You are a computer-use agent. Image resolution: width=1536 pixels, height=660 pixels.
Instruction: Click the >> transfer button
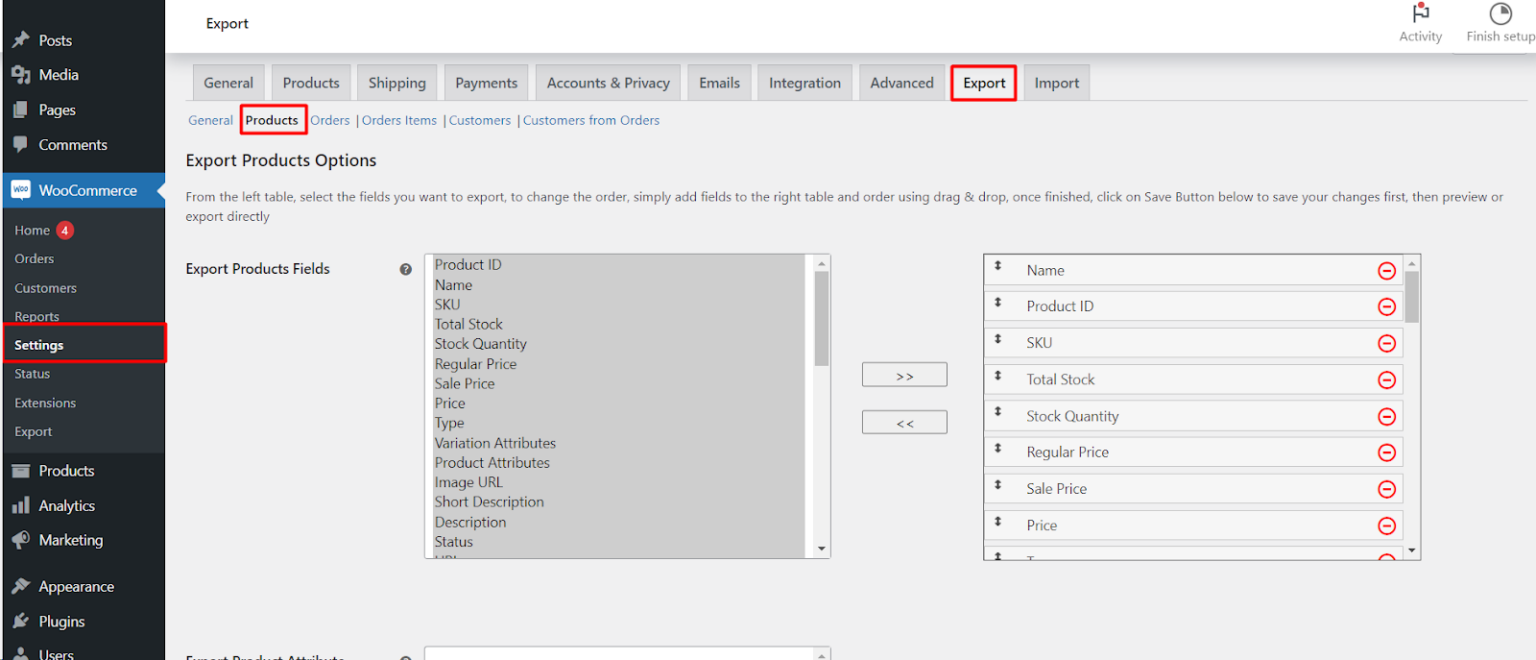click(904, 374)
